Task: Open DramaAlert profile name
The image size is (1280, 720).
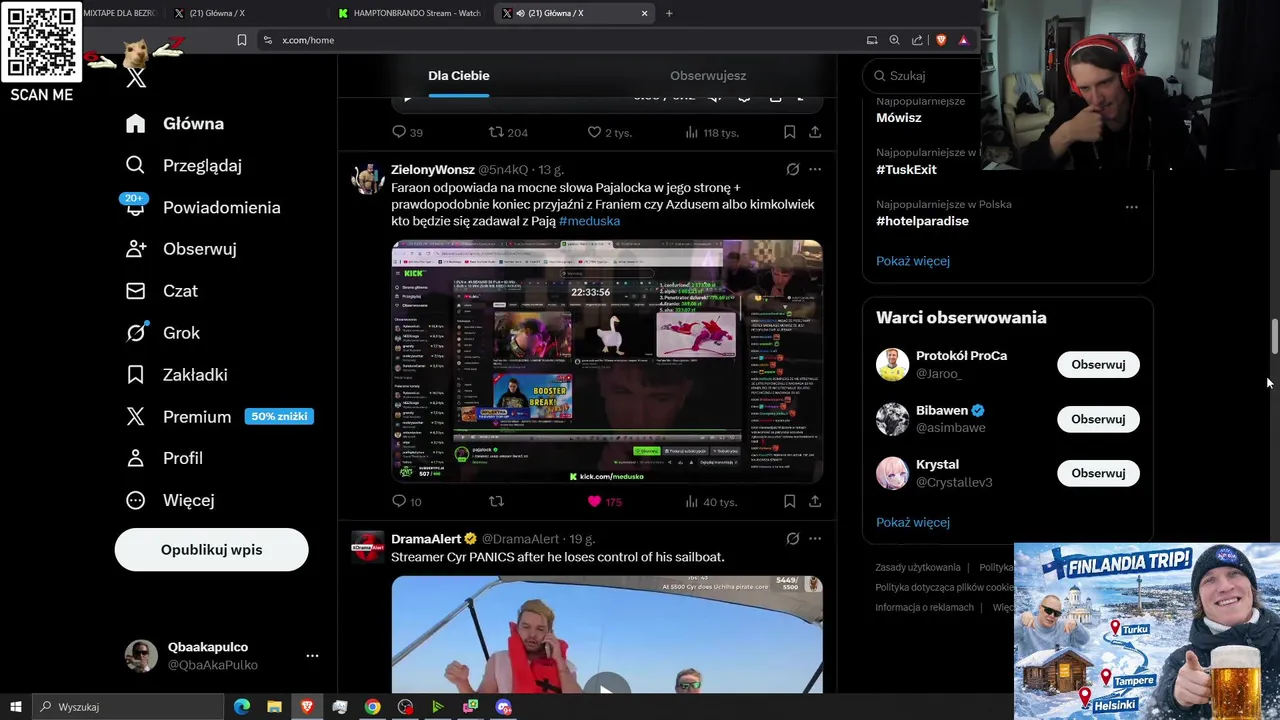Action: coord(426,539)
